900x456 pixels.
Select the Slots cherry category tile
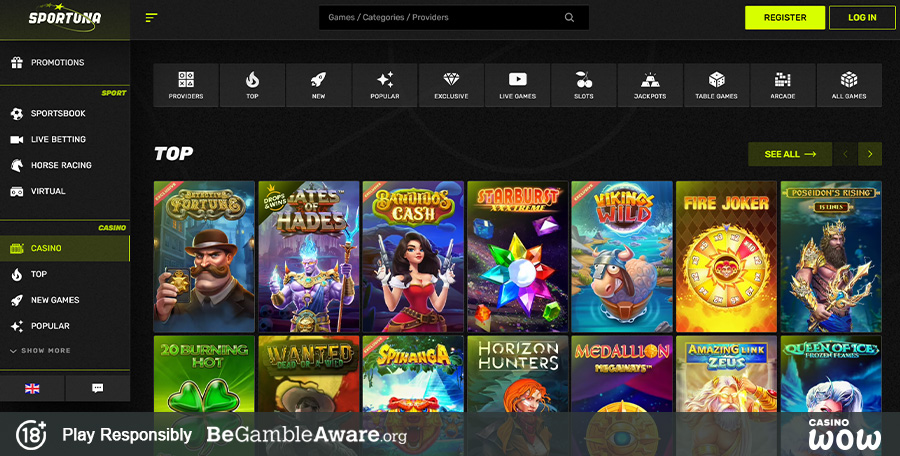584,85
